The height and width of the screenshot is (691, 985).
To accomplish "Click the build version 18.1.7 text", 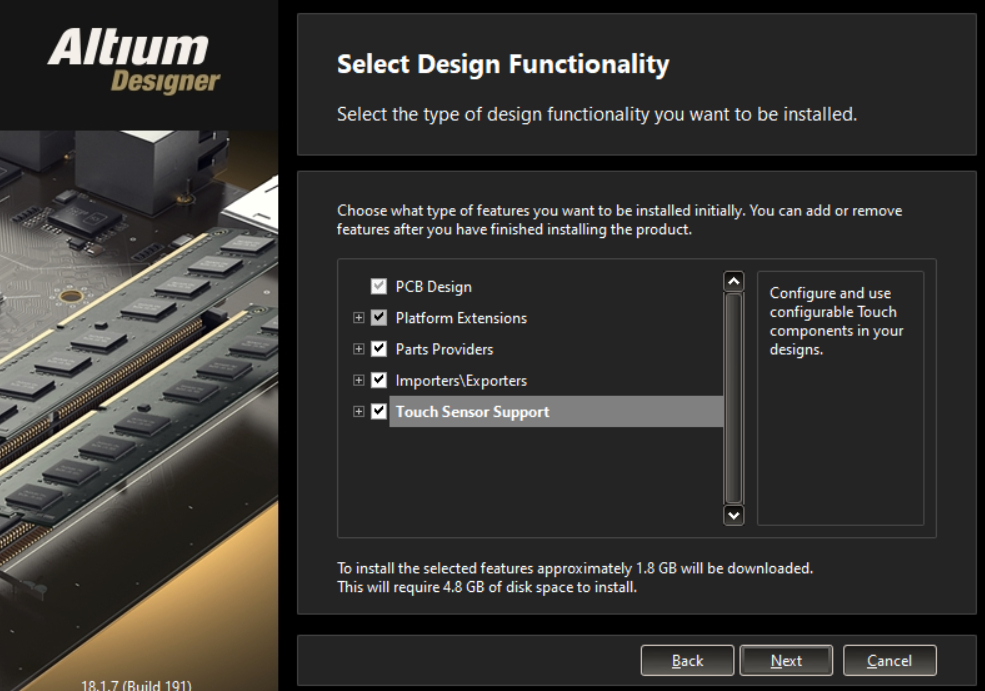I will click(x=136, y=685).
